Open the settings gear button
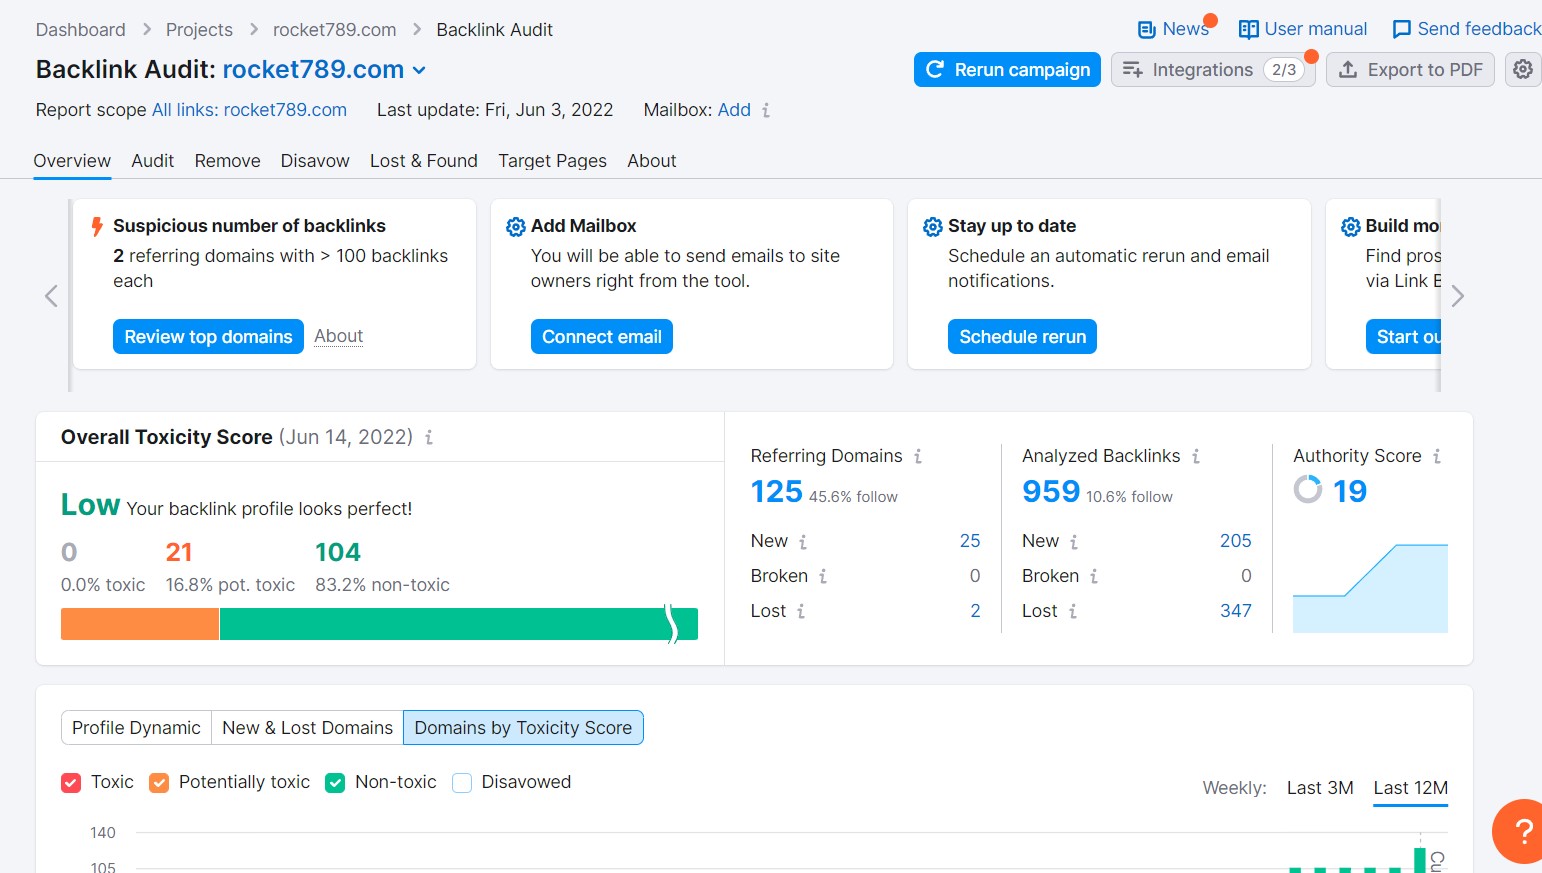This screenshot has height=873, width=1542. tap(1523, 70)
